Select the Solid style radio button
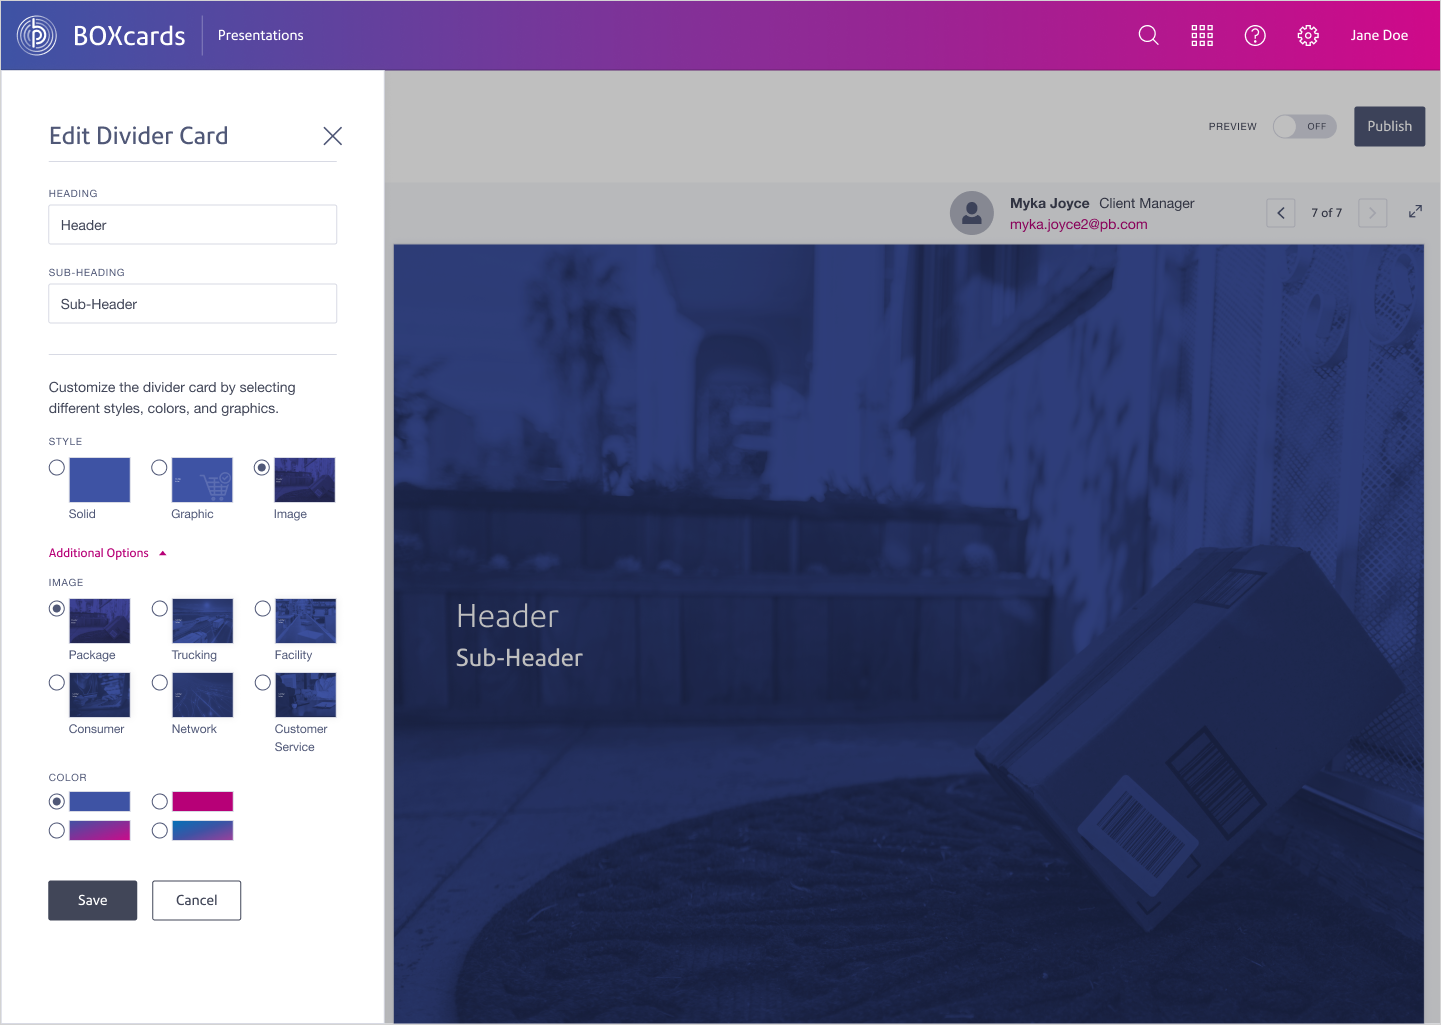 click(x=57, y=468)
